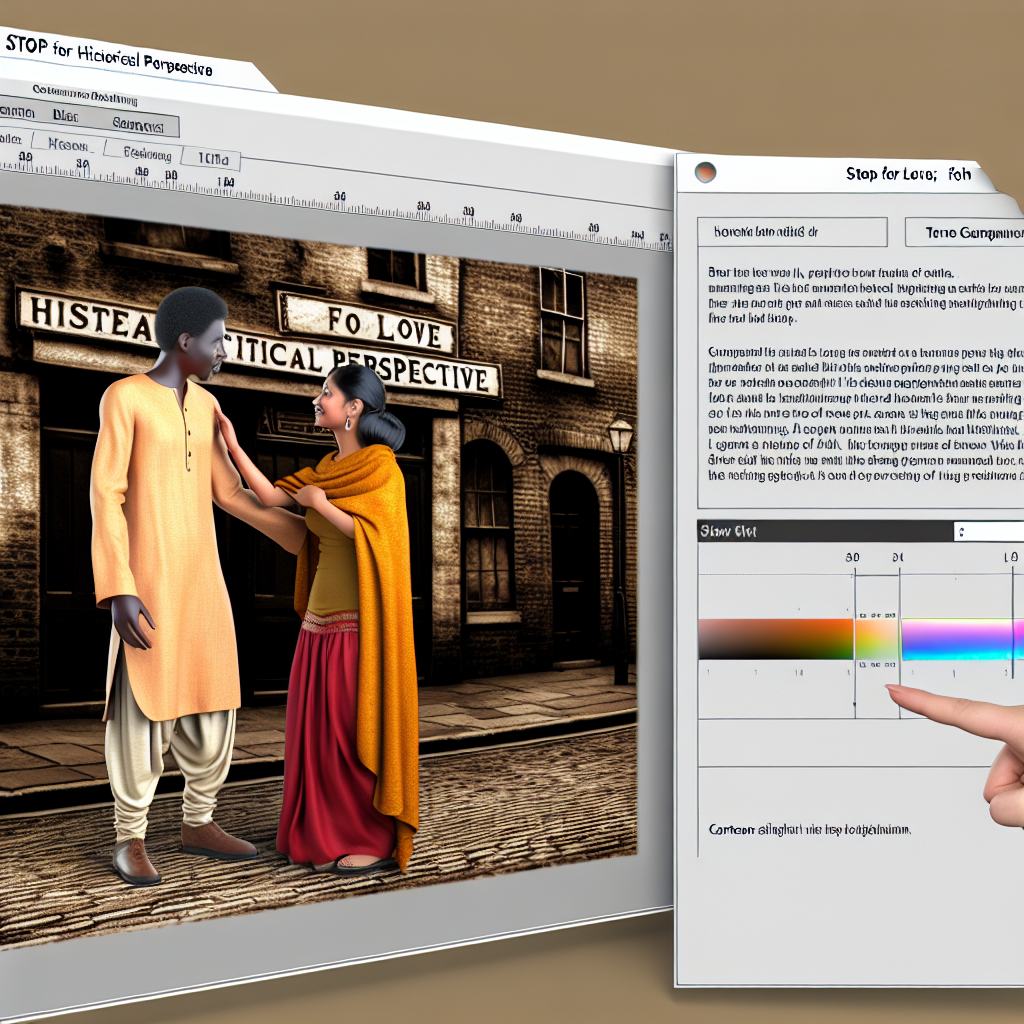The width and height of the screenshot is (1024, 1024).
Task: Click the gradient marker line labeled 01
Action: (898, 600)
